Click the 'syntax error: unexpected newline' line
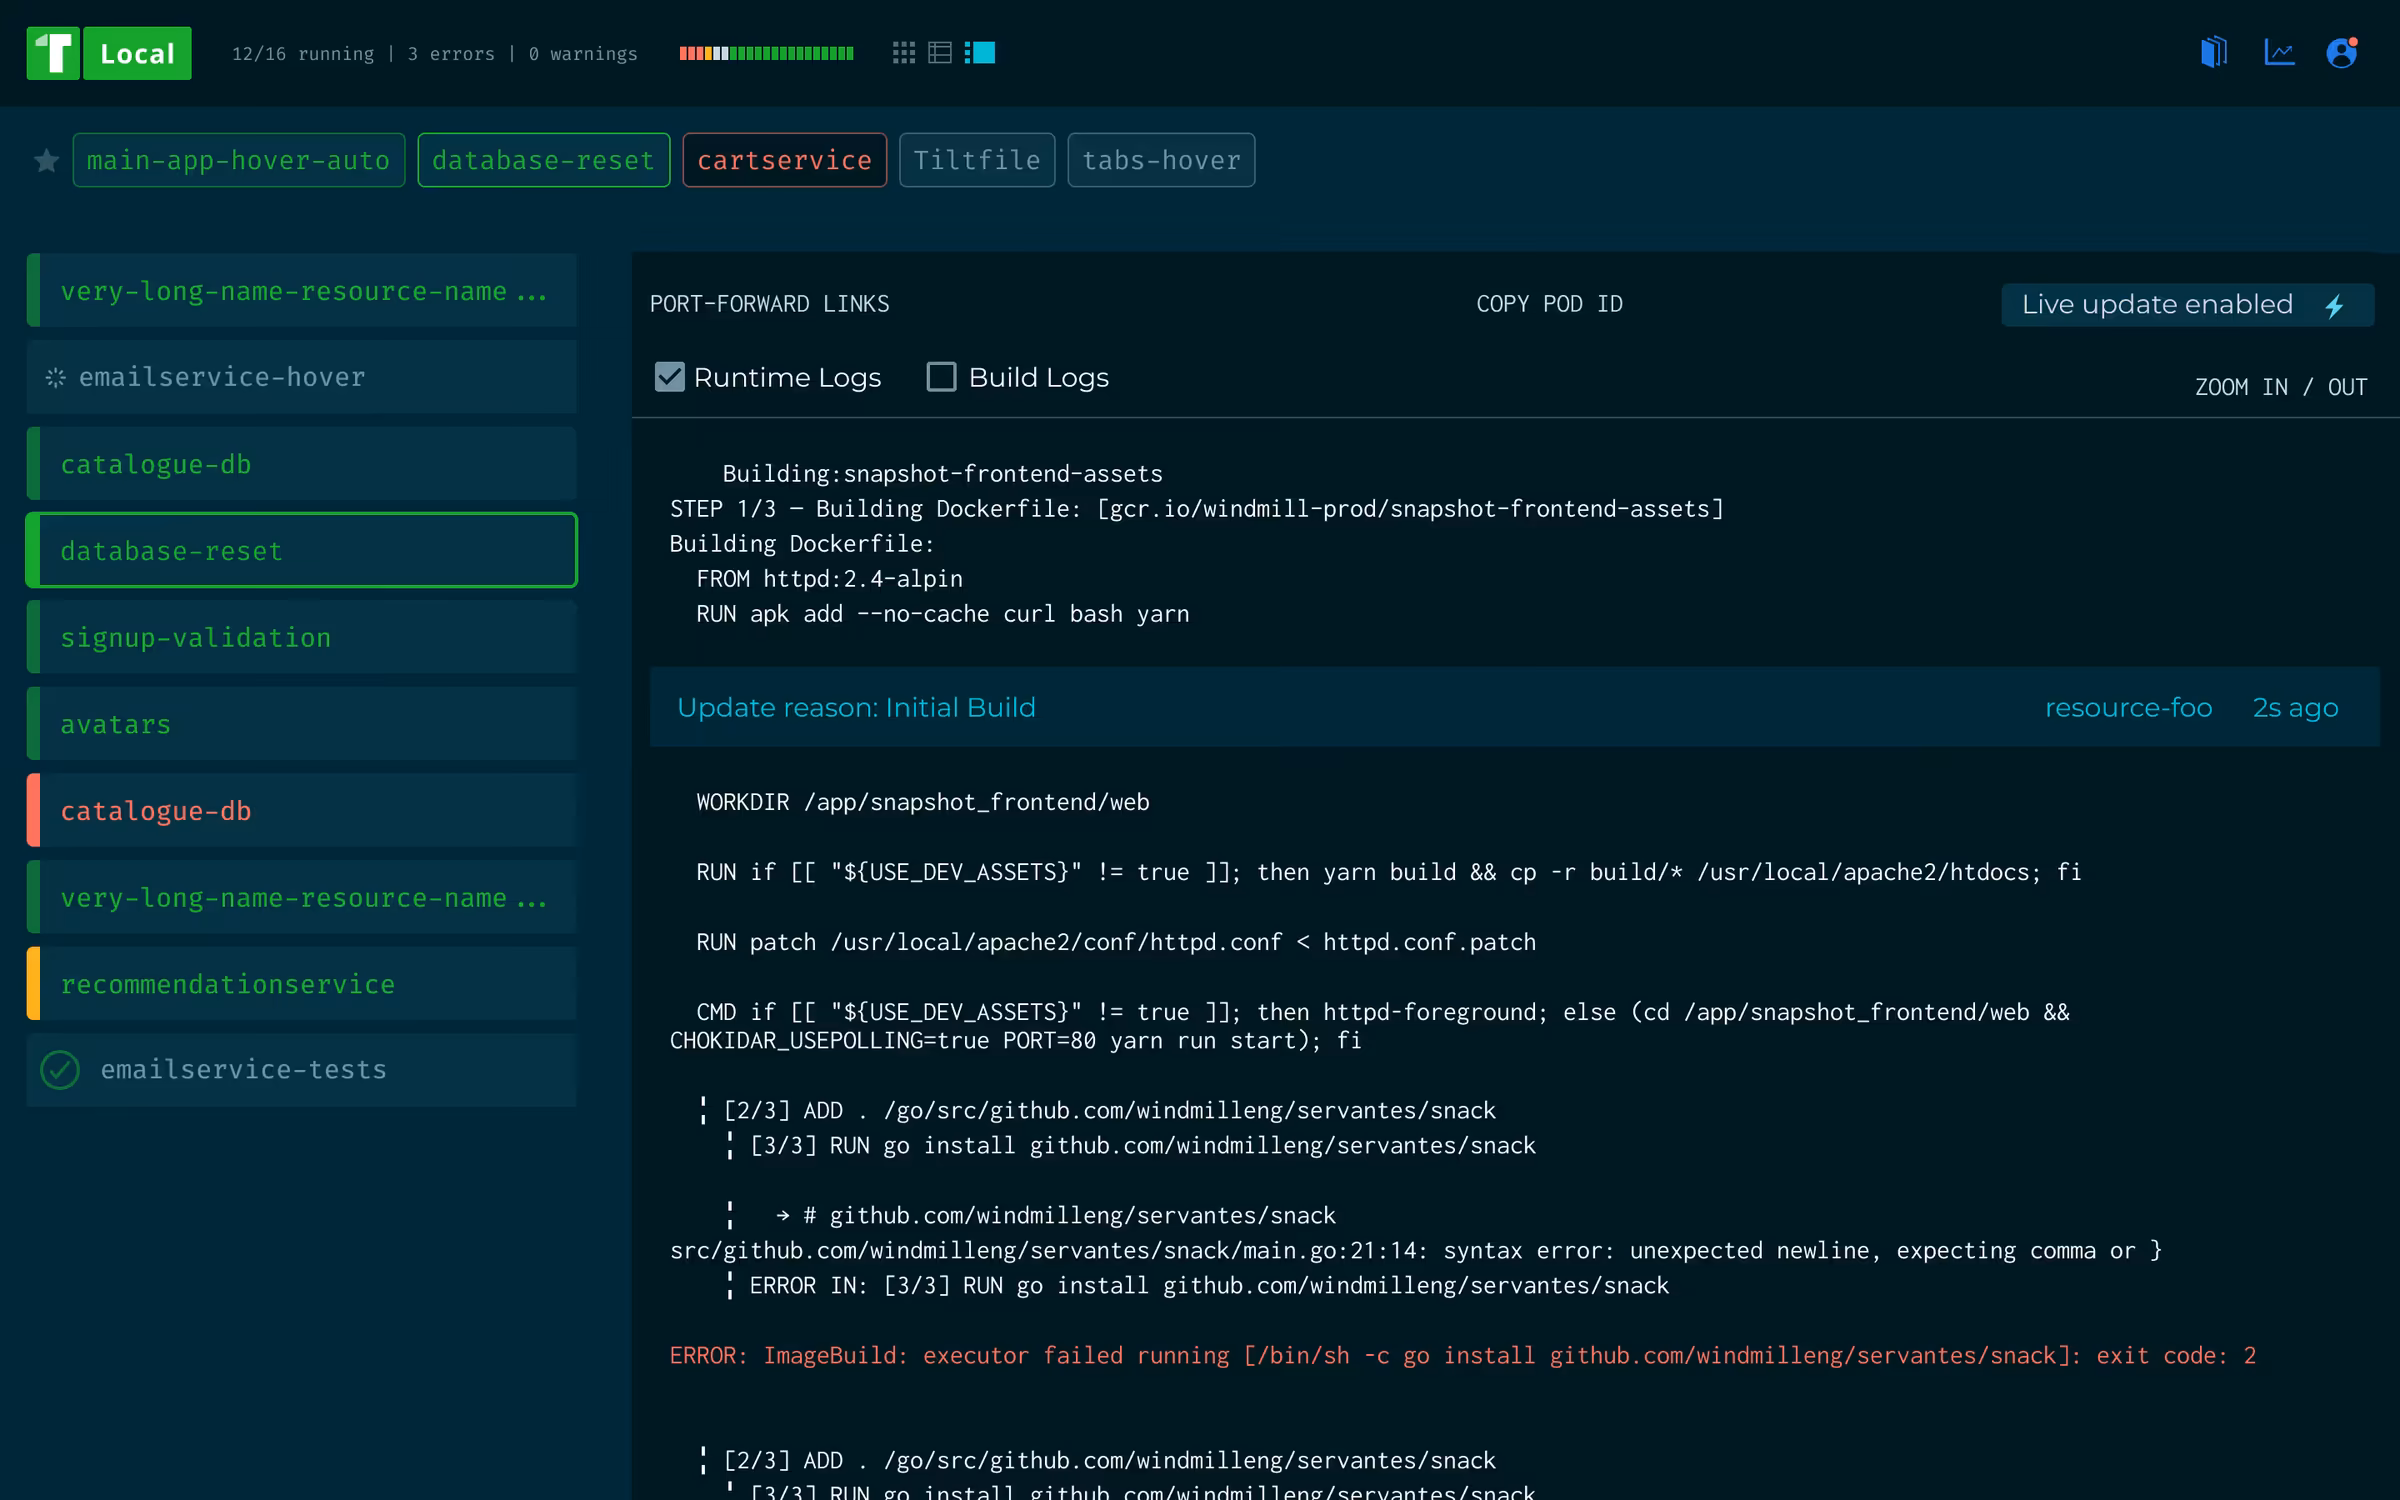 point(1416,1251)
